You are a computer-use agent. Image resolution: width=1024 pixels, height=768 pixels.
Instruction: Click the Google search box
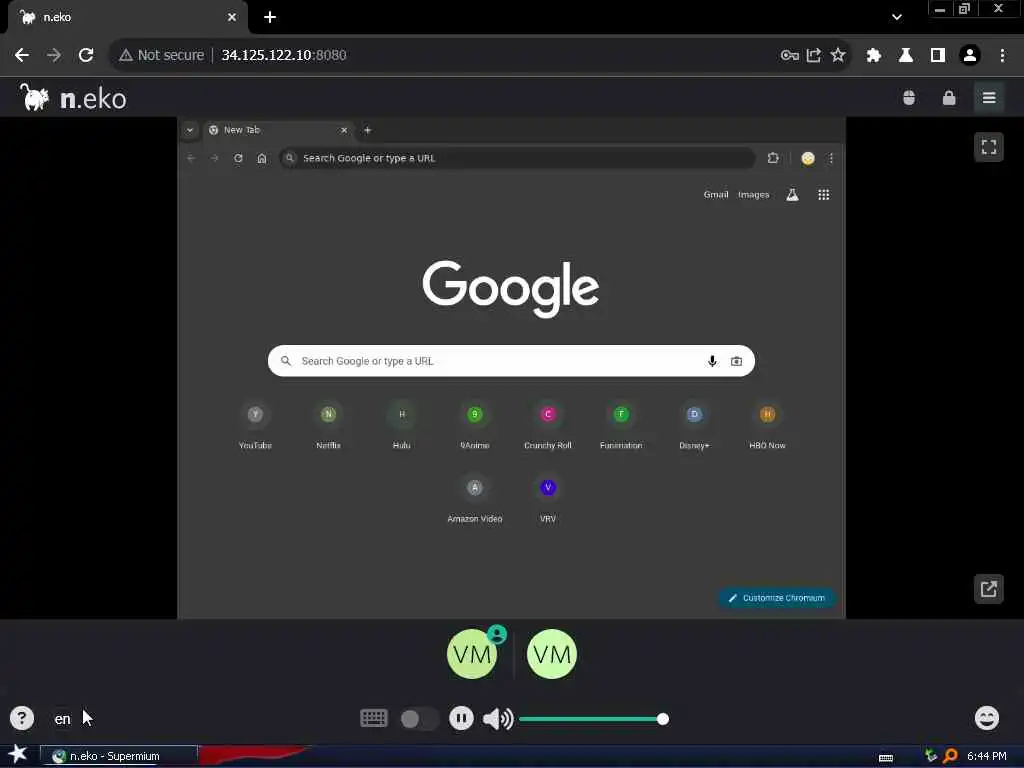click(511, 360)
